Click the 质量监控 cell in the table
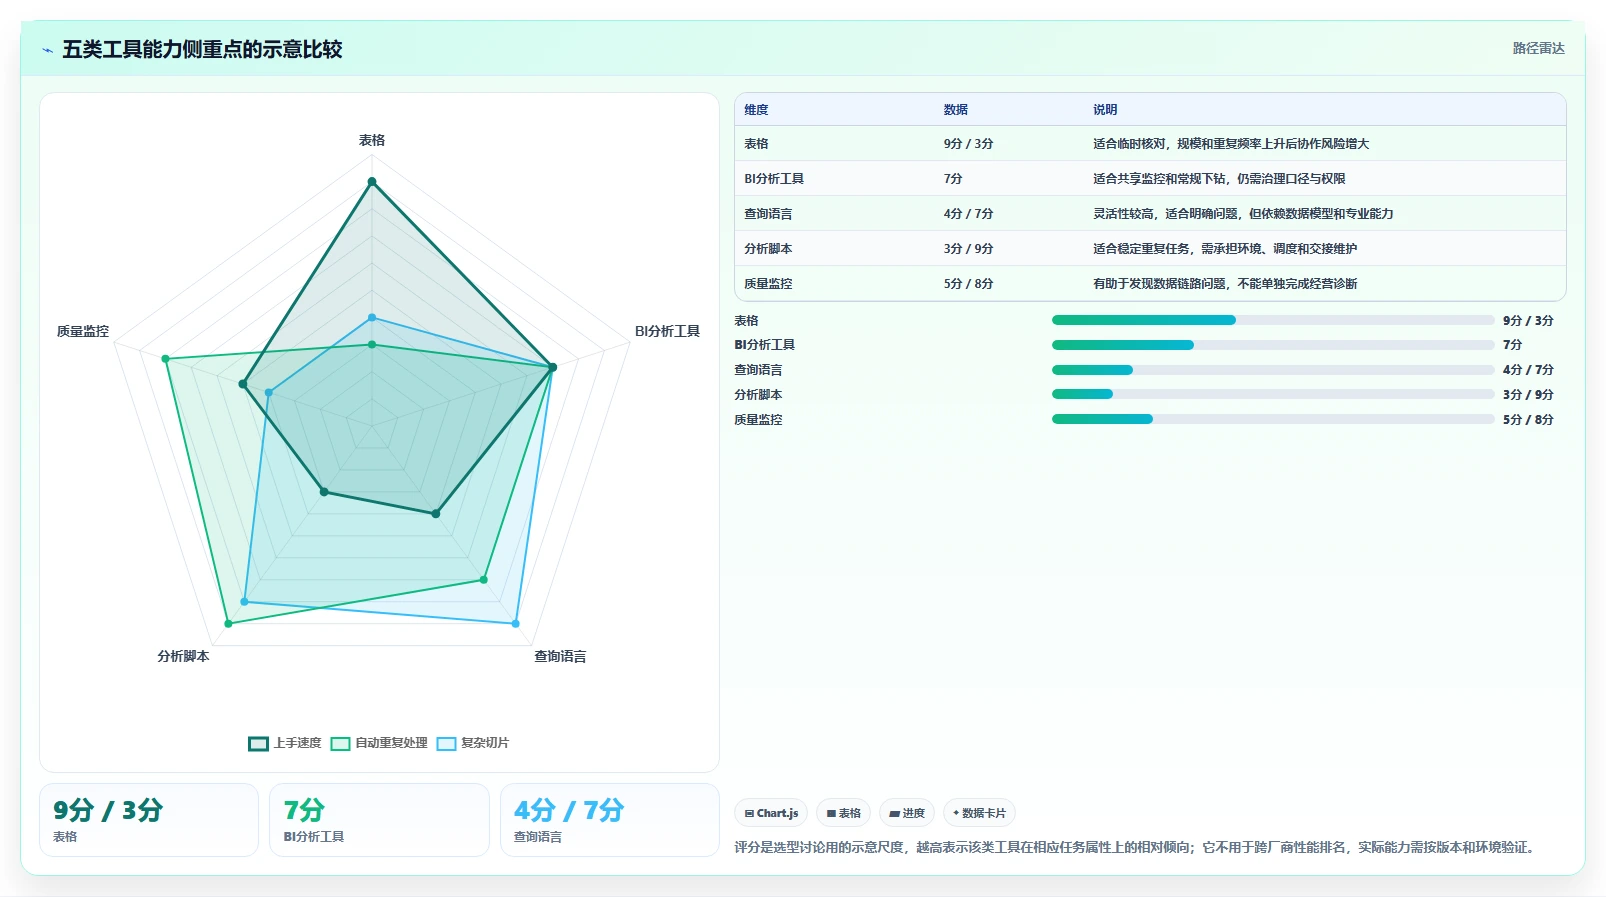 point(768,284)
